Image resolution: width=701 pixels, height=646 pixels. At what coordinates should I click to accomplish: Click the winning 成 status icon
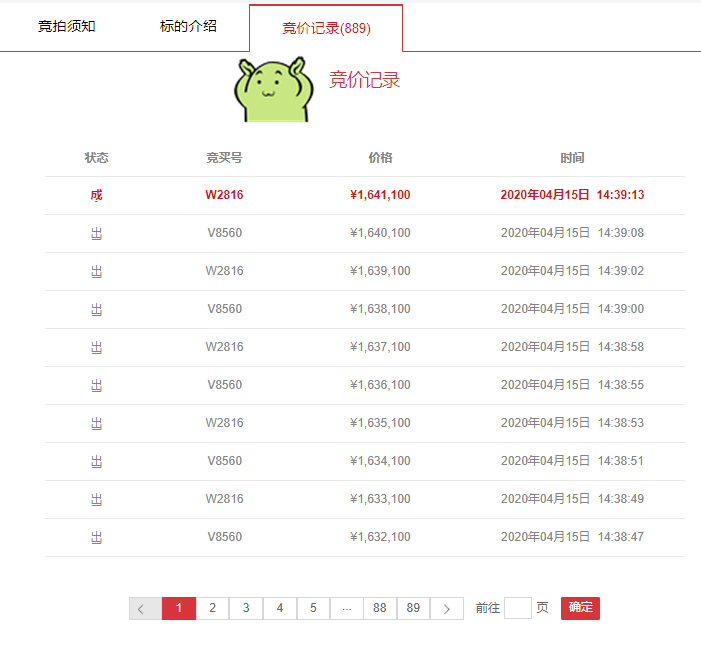pos(96,195)
